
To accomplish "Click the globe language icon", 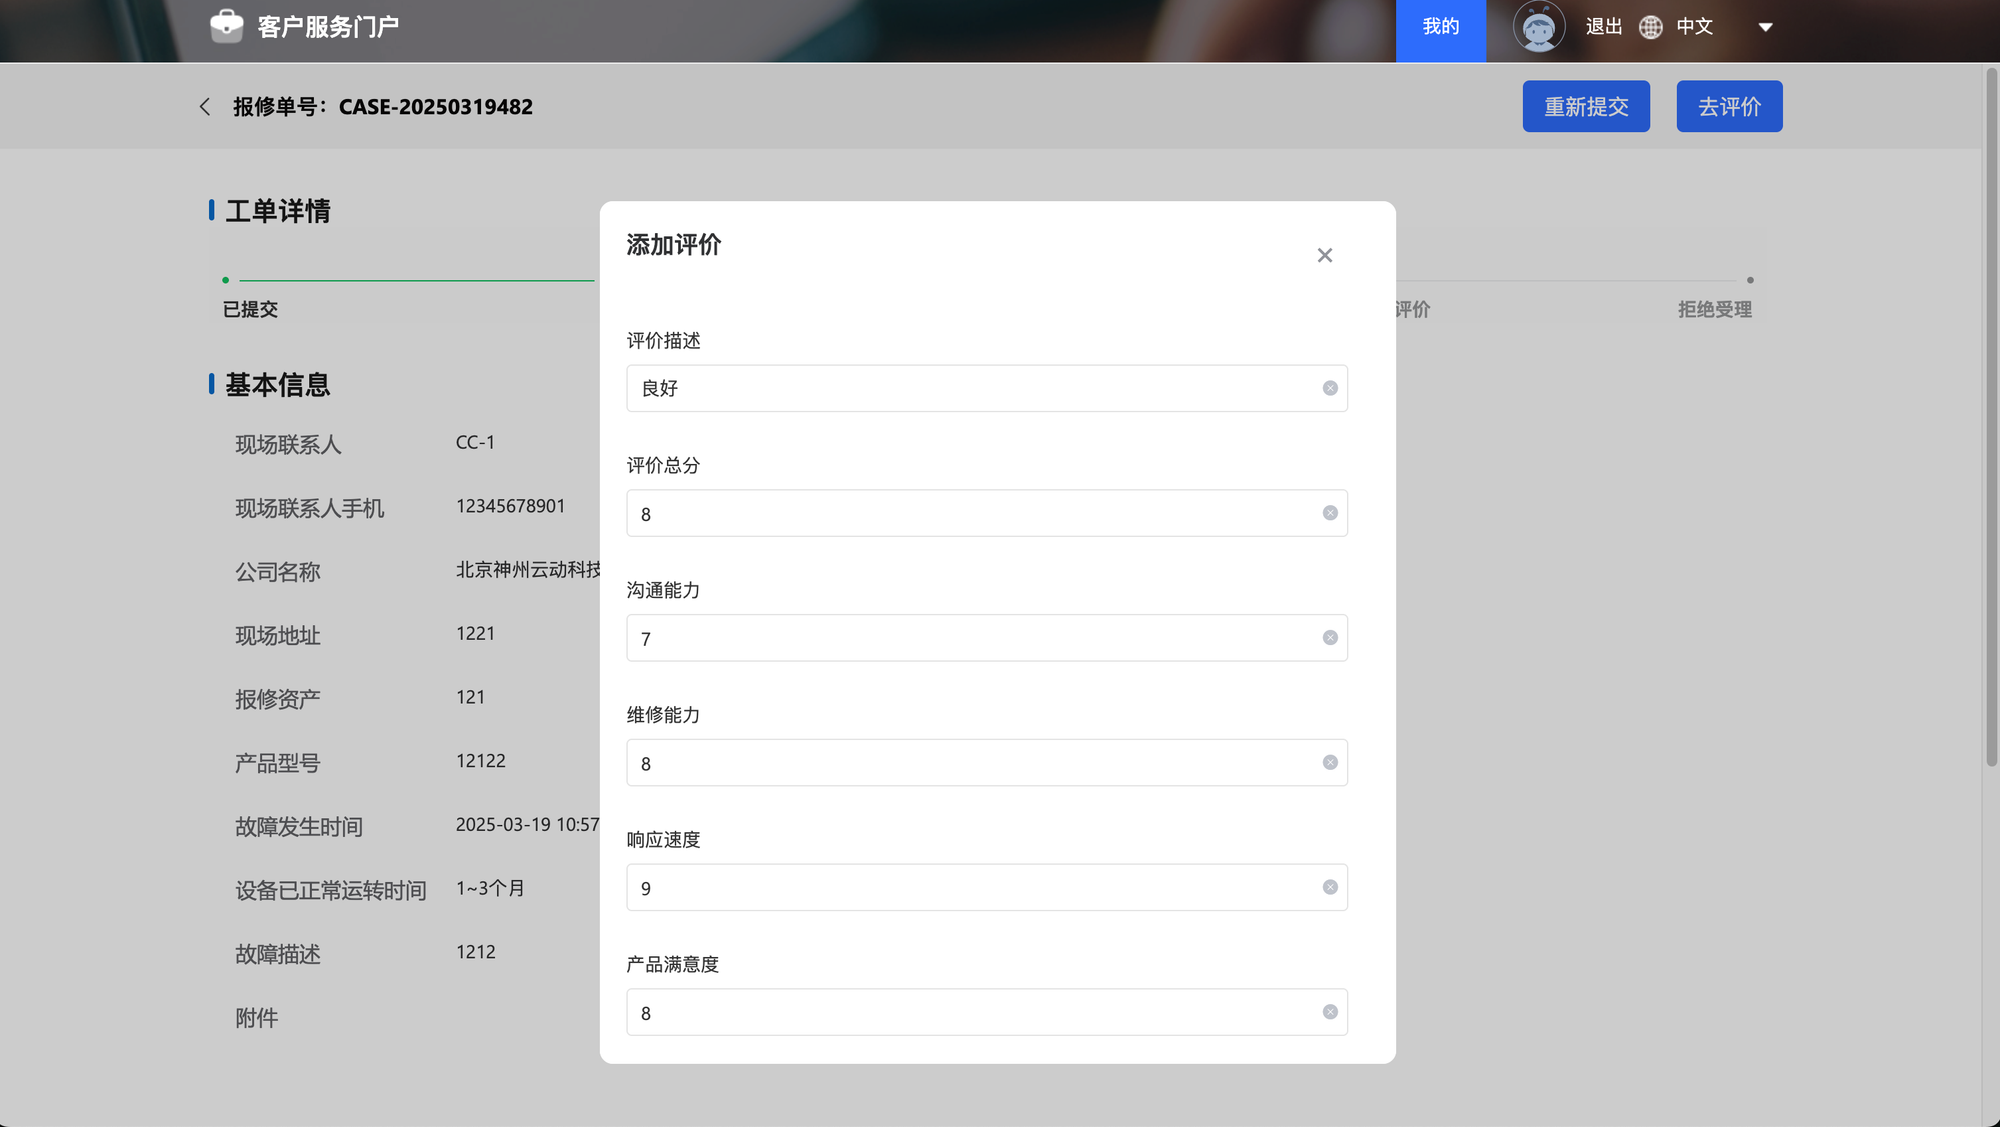I will point(1651,27).
